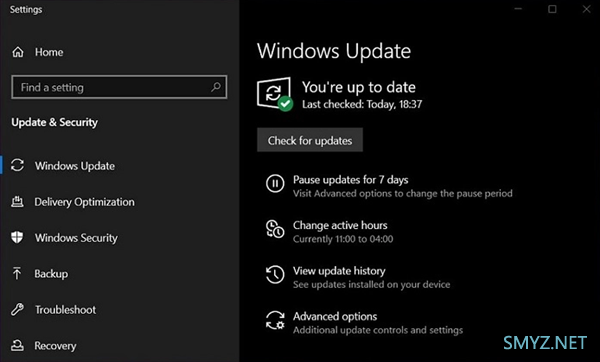Click the Check for updates button

(310, 140)
